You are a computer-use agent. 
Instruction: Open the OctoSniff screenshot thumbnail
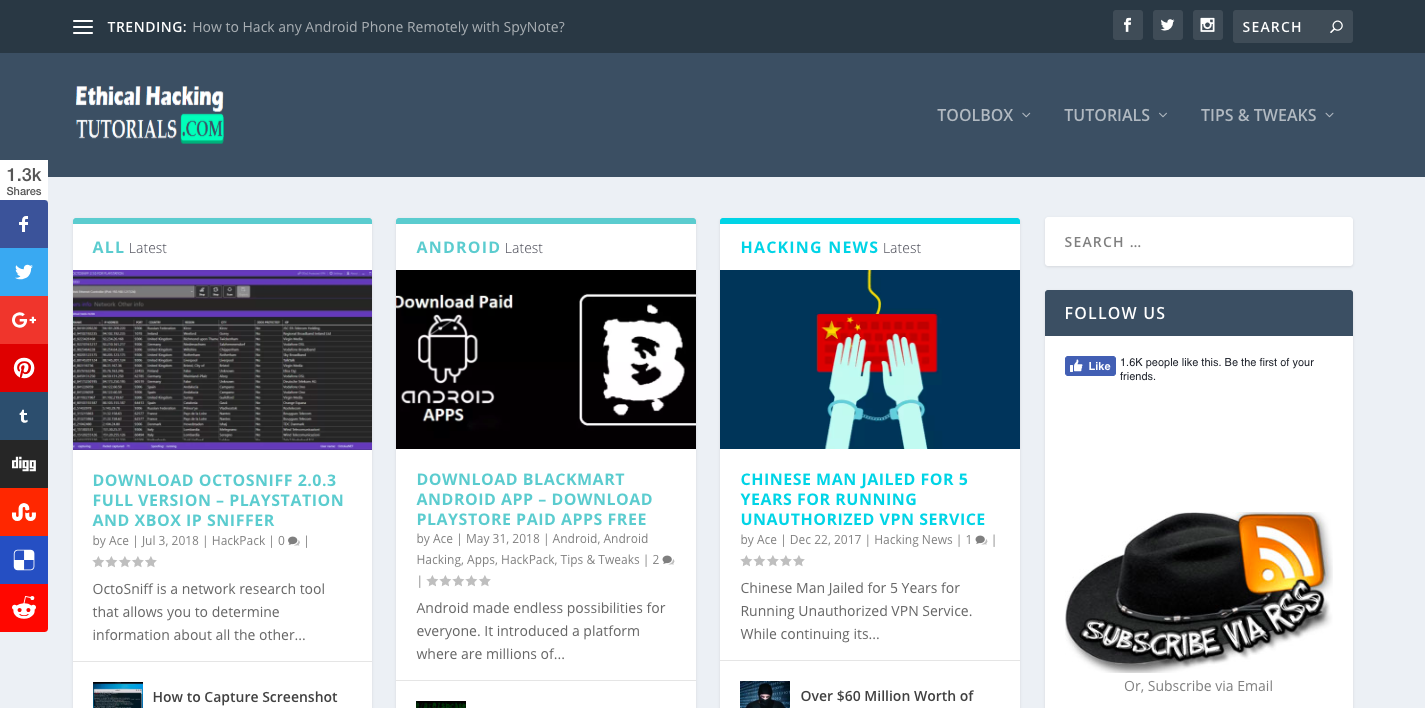[222, 360]
